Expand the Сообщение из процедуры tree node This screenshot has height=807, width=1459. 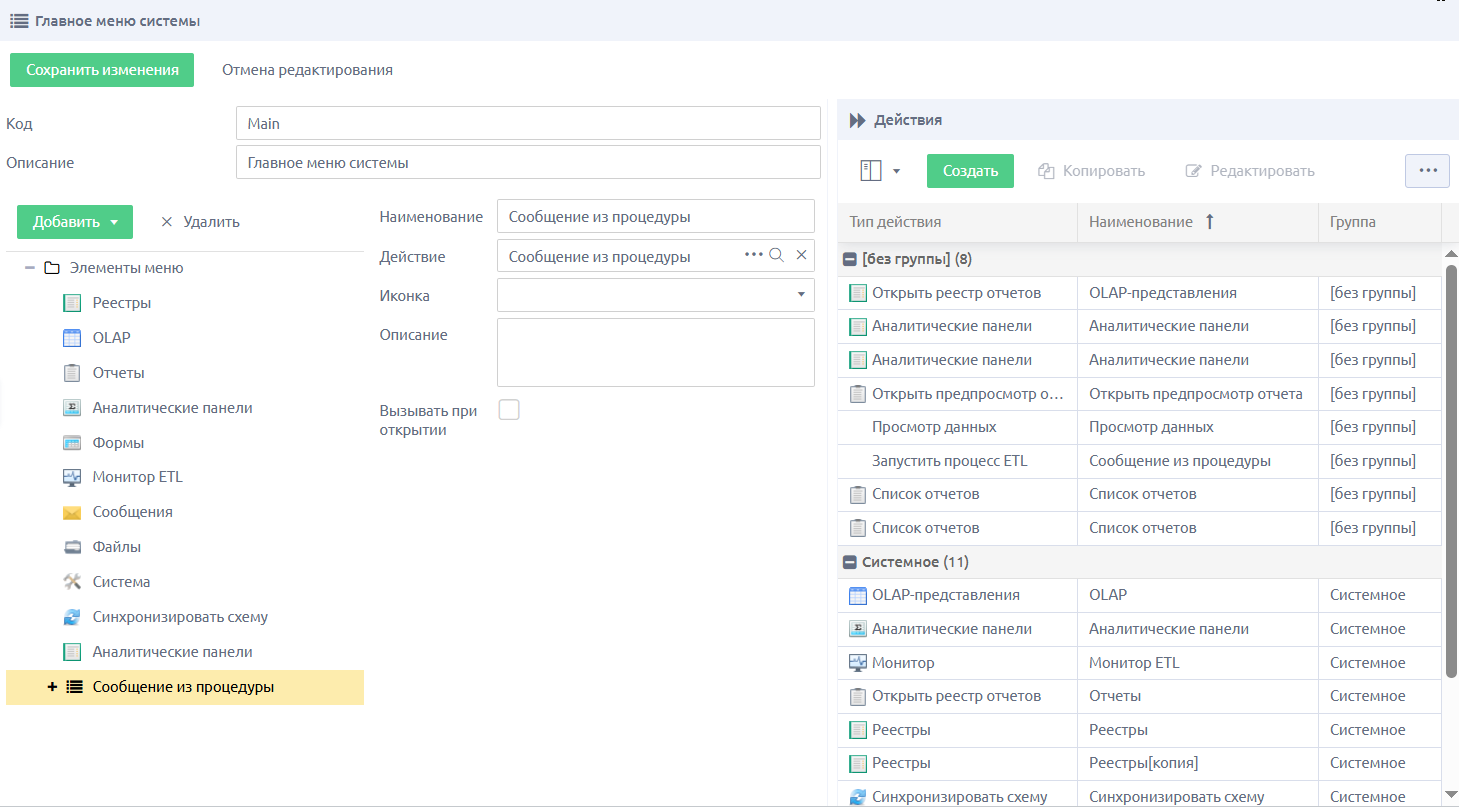pyautogui.click(x=52, y=687)
